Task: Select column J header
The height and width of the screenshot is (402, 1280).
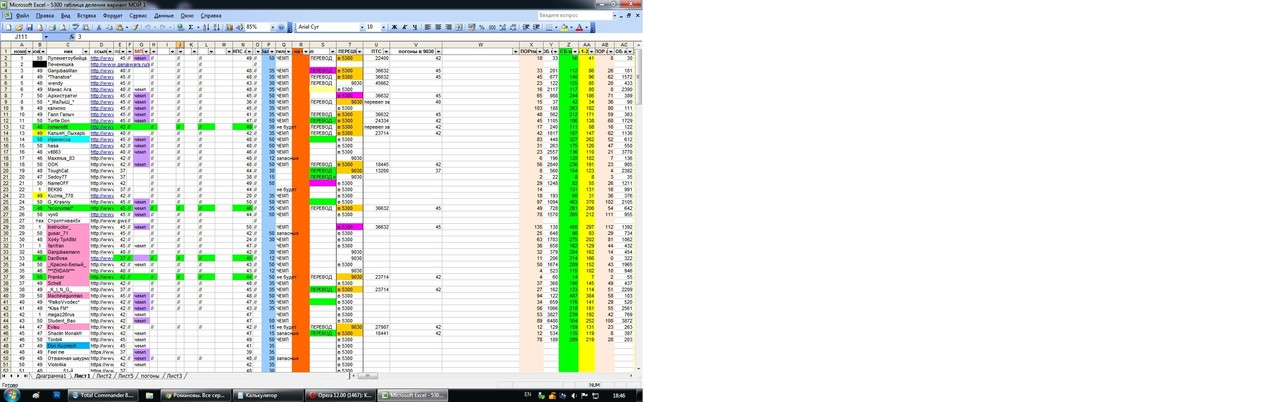Action: tap(180, 44)
